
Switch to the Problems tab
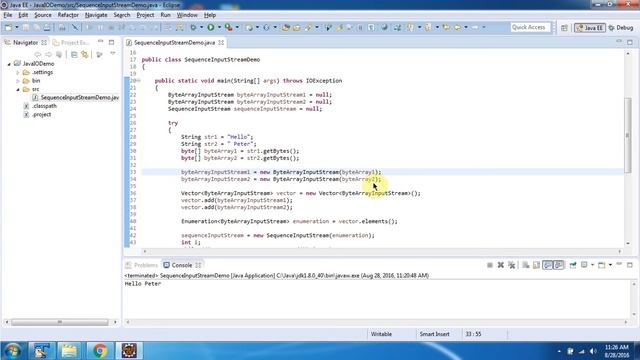pyautogui.click(x=141, y=265)
